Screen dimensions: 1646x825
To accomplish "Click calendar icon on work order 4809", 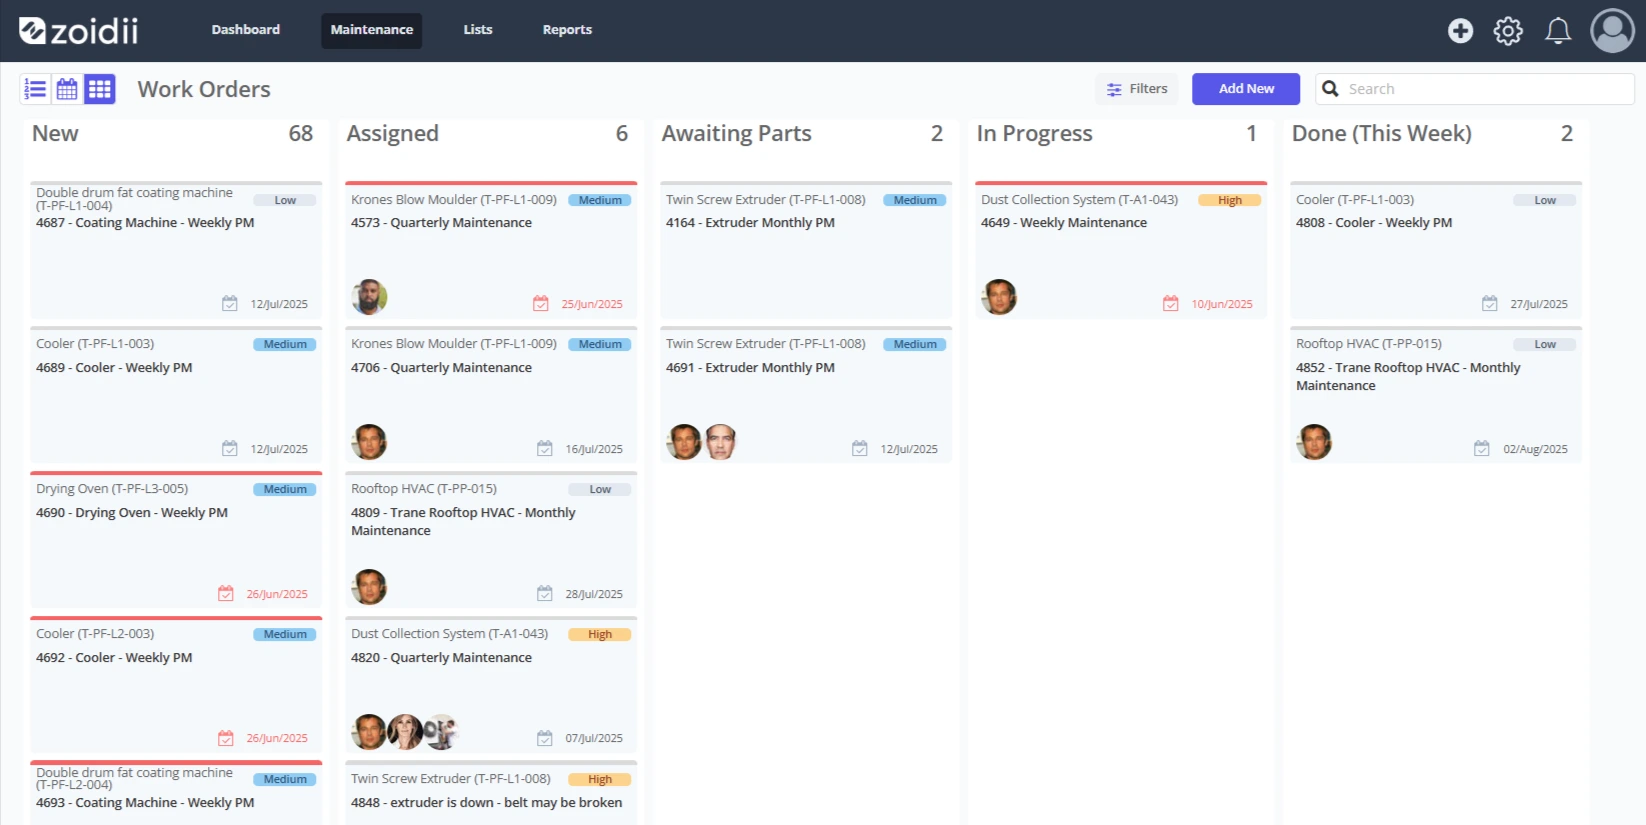I will (545, 593).
